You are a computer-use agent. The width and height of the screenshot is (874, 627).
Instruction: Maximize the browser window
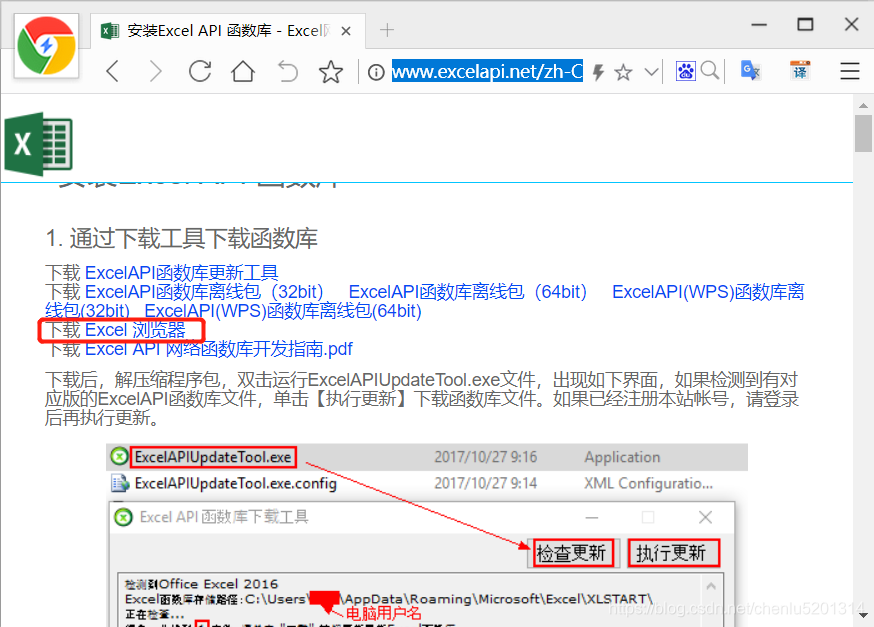click(x=805, y=25)
